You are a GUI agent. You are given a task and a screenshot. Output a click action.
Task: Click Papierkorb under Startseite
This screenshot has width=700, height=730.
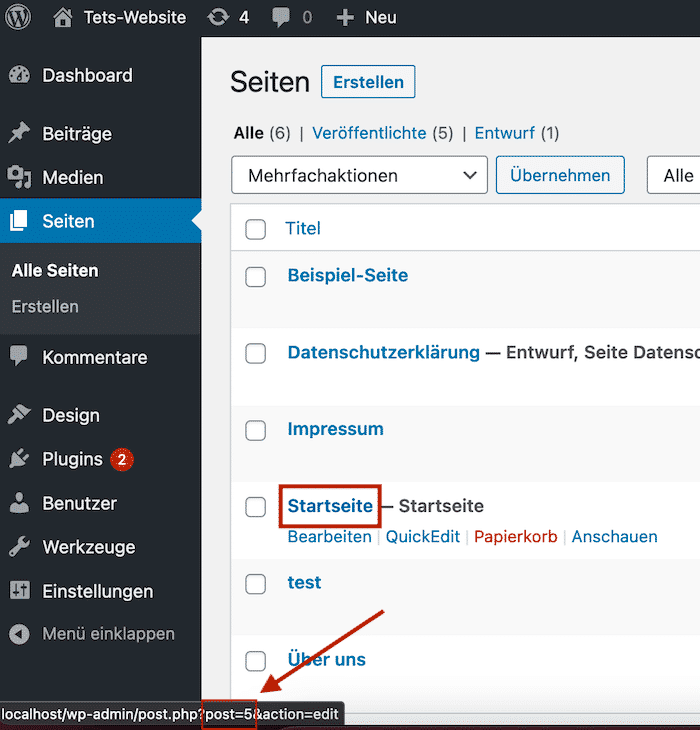coord(516,536)
